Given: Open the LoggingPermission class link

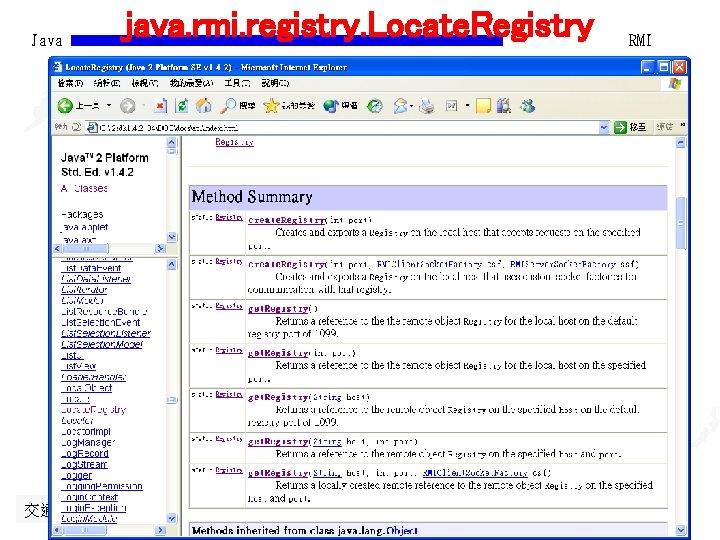Looking at the screenshot, I should (x=101, y=486).
